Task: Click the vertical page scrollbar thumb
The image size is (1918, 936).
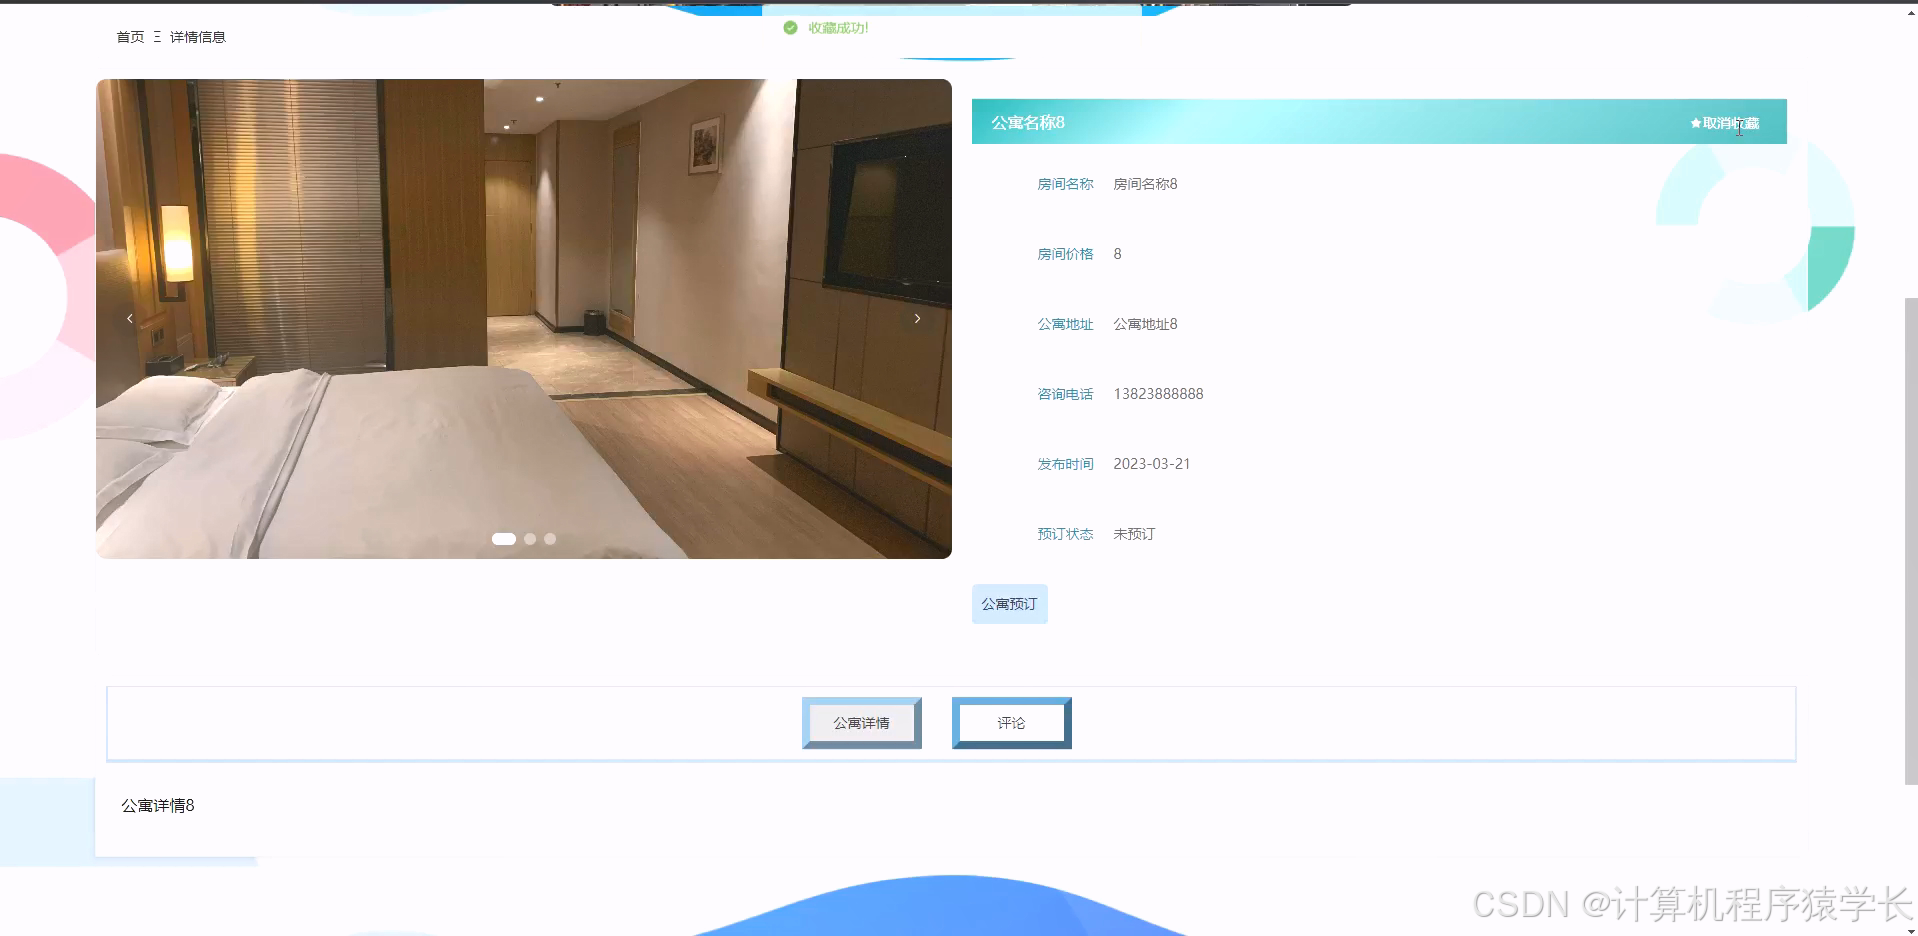Action: tap(1911, 540)
